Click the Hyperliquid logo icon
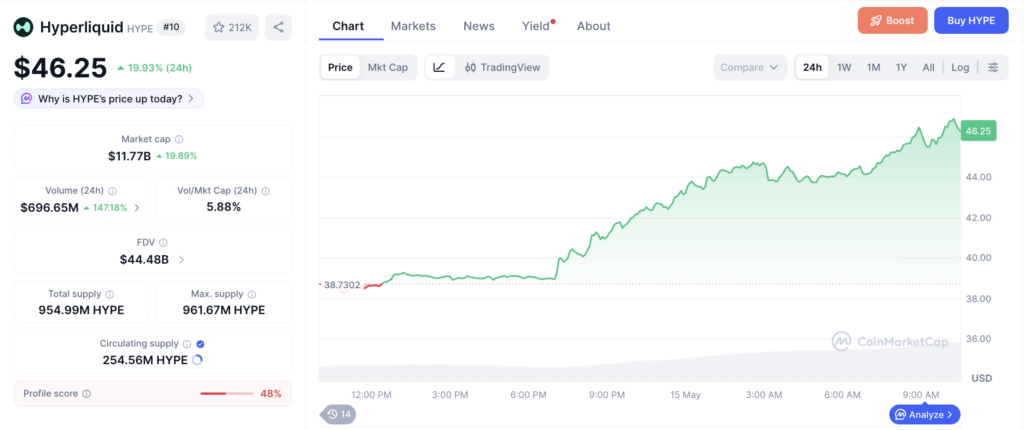1024x430 pixels. (x=25, y=27)
